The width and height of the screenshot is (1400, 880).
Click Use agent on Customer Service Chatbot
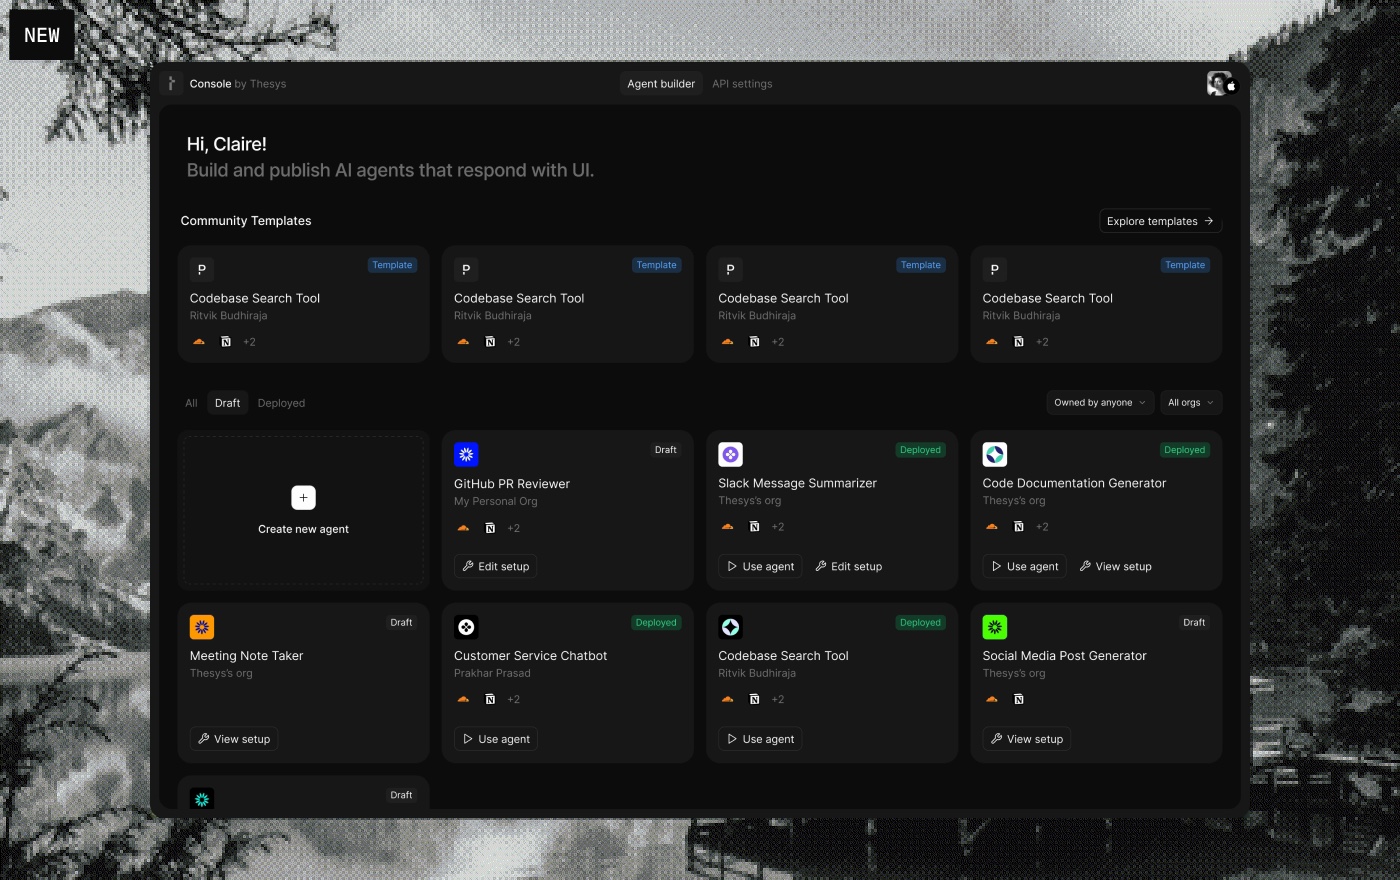click(x=496, y=739)
